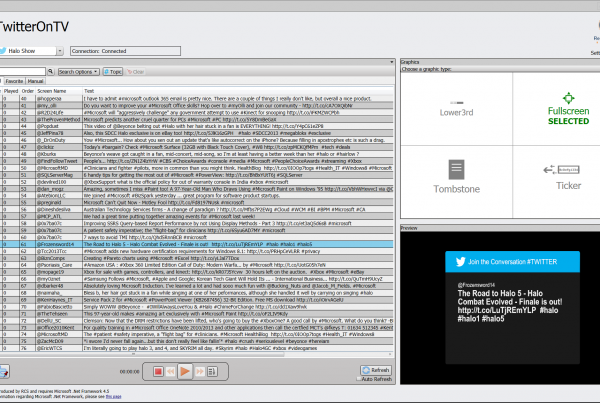Click the fast-forward double-arrow button
The width and height of the screenshot is (600, 403).
pyautogui.click(x=200, y=371)
